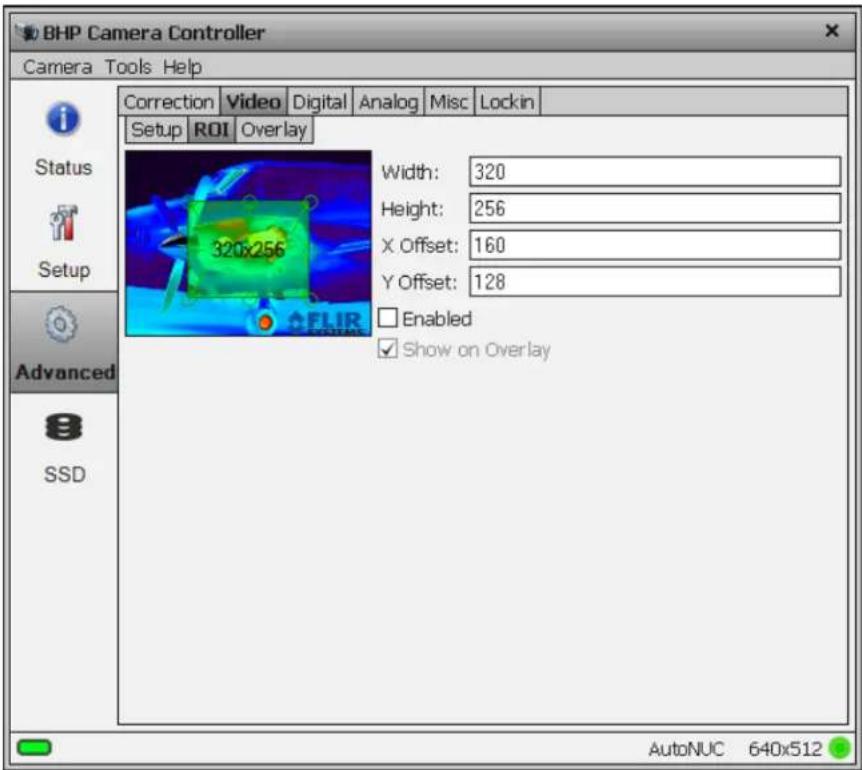Click the Height input field
The image size is (862, 770).
coord(655,208)
